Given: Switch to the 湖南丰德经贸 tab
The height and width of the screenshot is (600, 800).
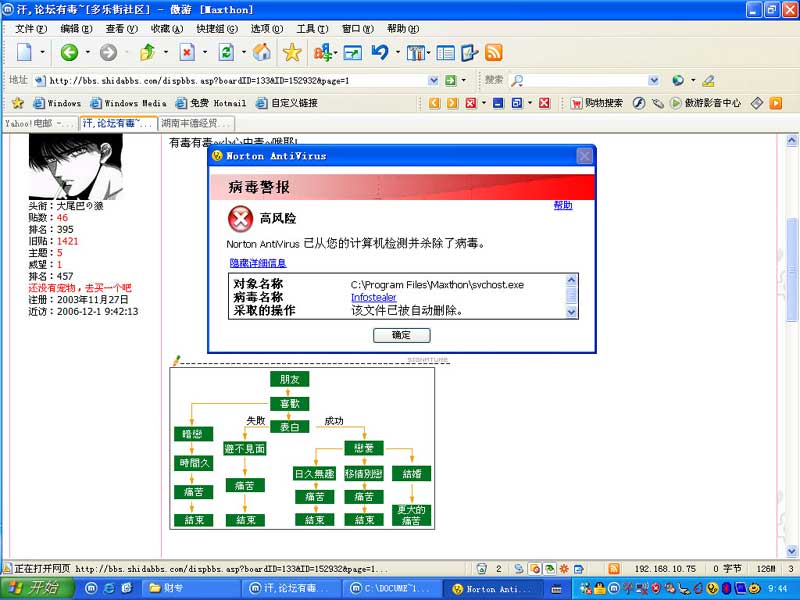Looking at the screenshot, I should [196, 124].
